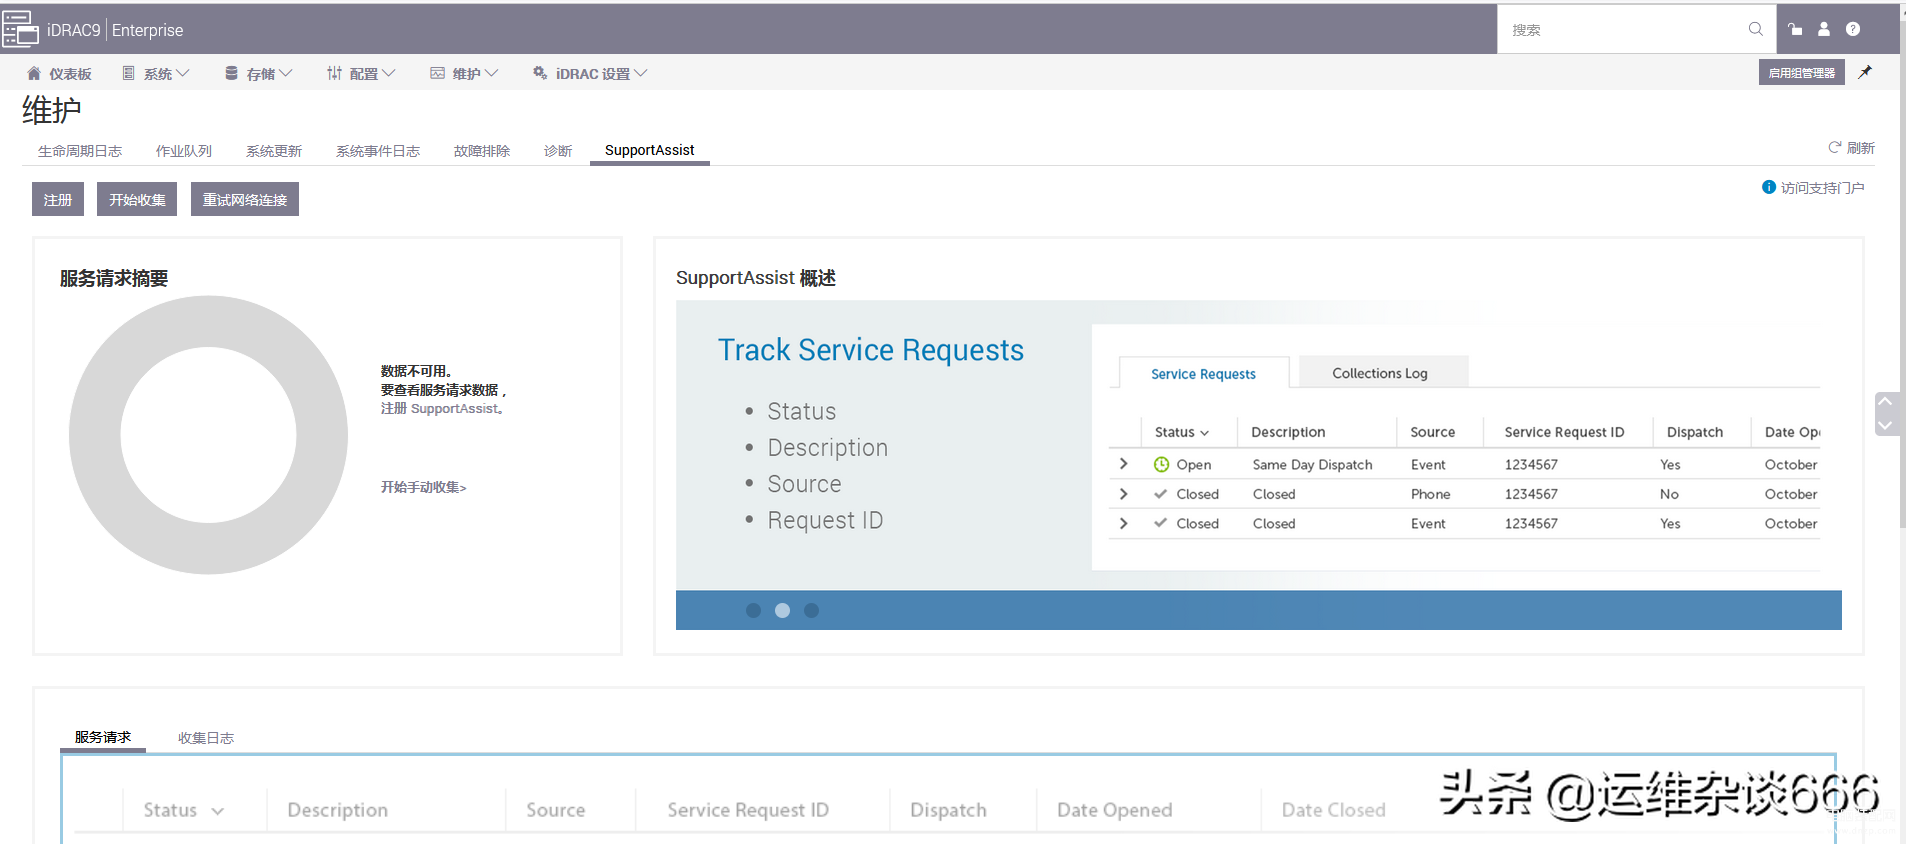Switch to 系统更新 tab
This screenshot has height=844, width=1906.
click(274, 151)
